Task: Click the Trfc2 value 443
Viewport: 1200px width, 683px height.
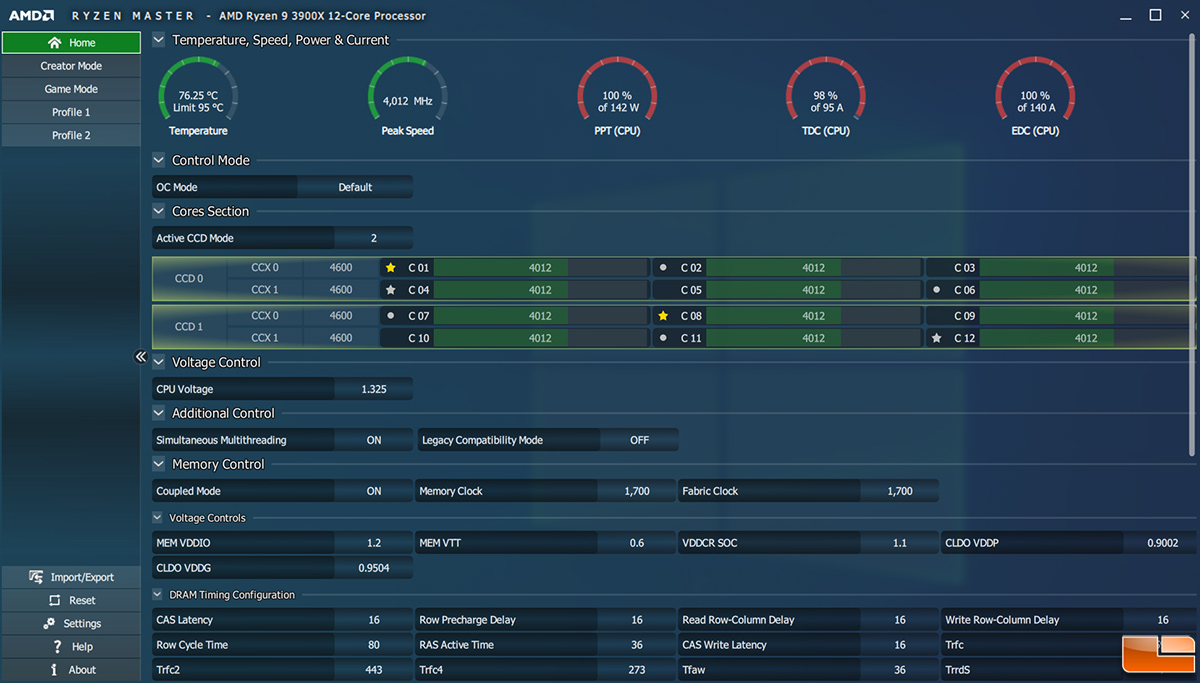Action: (374, 670)
